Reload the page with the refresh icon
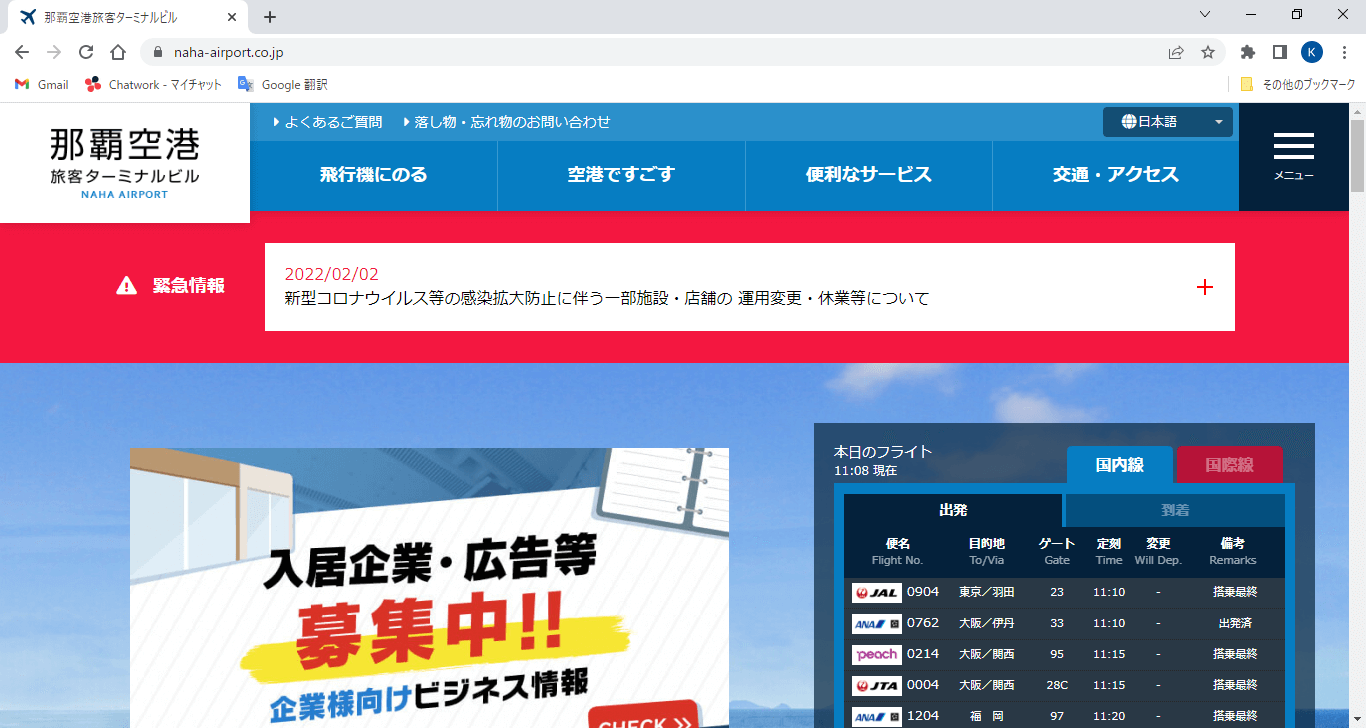Viewport: 1366px width, 728px height. coord(86,52)
